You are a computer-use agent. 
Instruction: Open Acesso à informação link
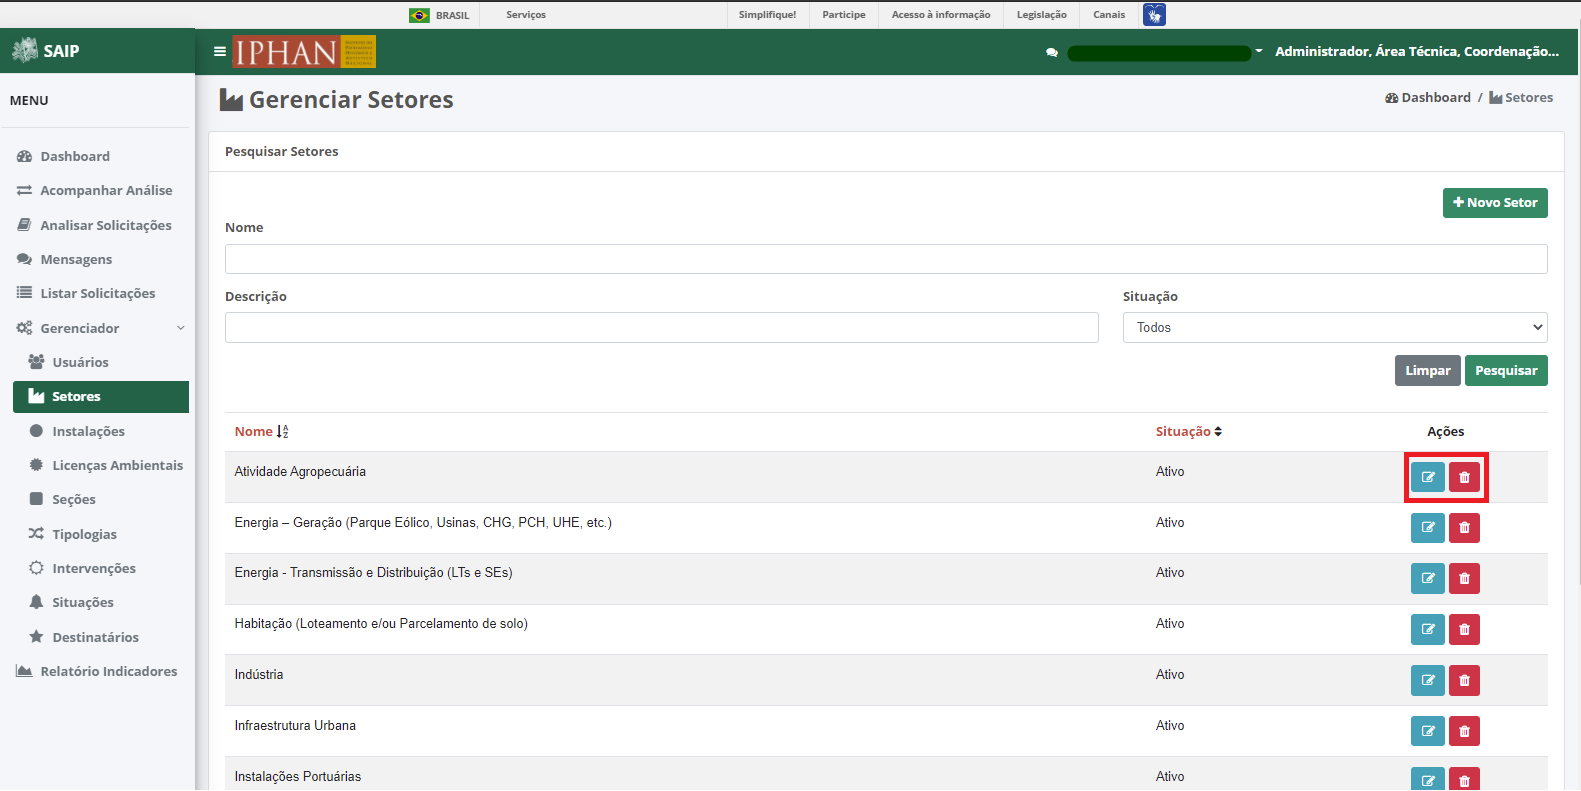(x=941, y=15)
